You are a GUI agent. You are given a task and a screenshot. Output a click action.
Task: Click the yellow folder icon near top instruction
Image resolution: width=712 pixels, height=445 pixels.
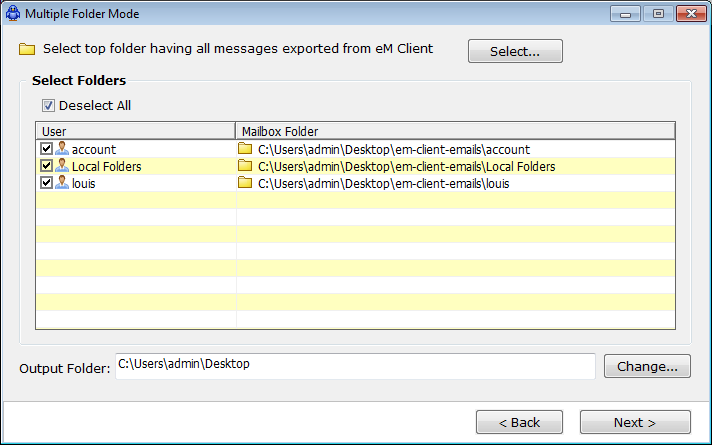[x=27, y=49]
